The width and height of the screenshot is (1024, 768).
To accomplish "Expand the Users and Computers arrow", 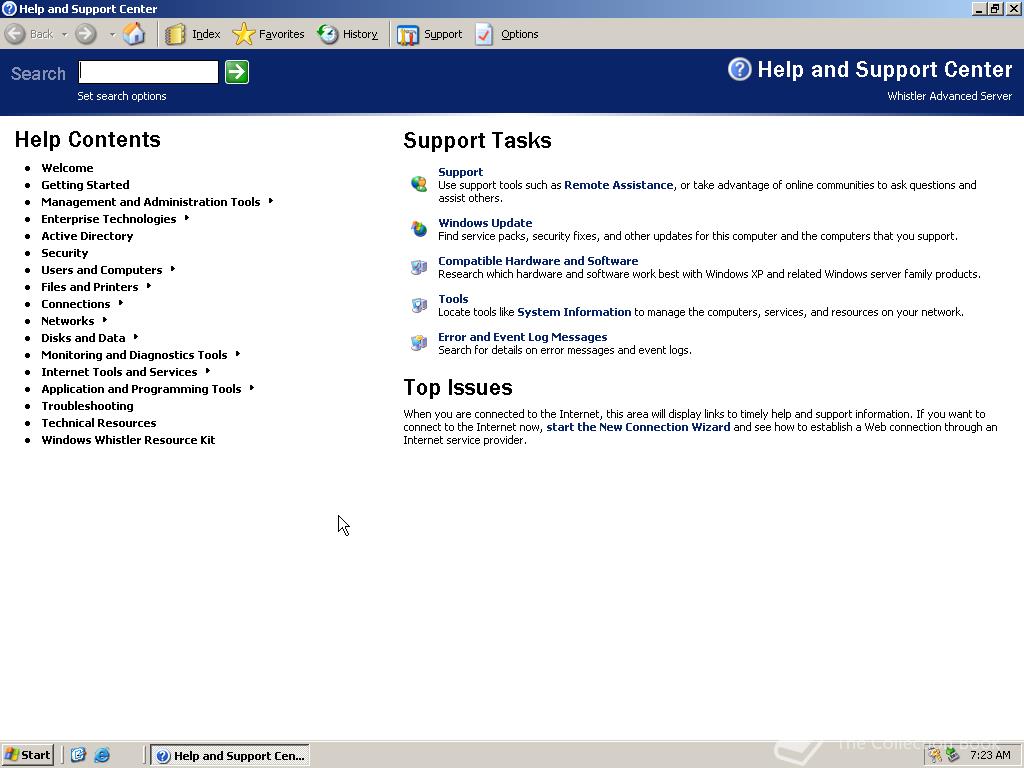I will pos(172,269).
